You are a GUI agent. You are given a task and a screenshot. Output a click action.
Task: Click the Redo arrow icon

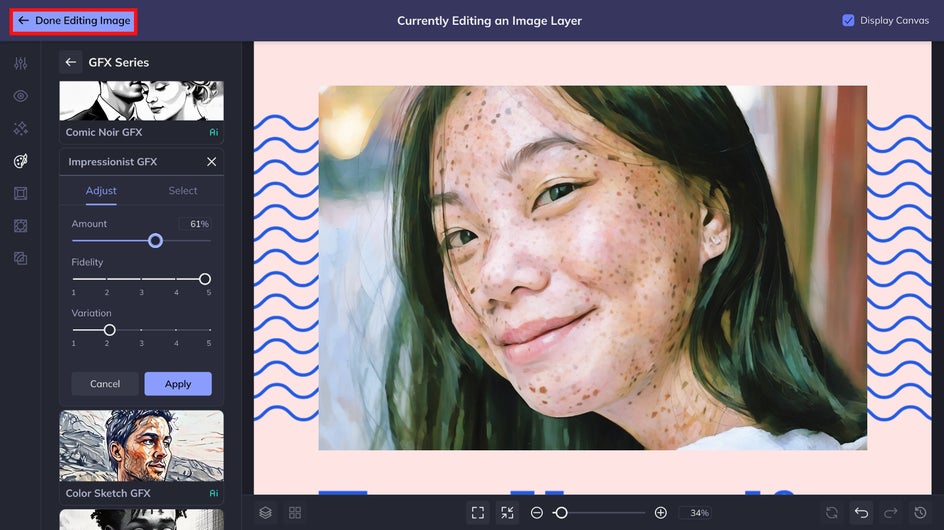(x=891, y=513)
